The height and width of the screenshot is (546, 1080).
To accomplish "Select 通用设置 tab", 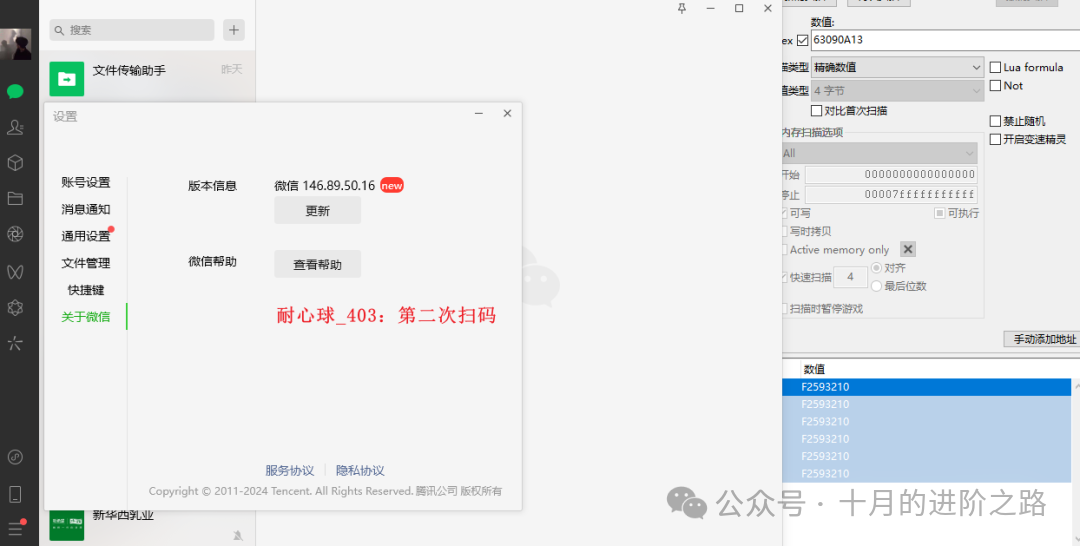I will point(85,236).
